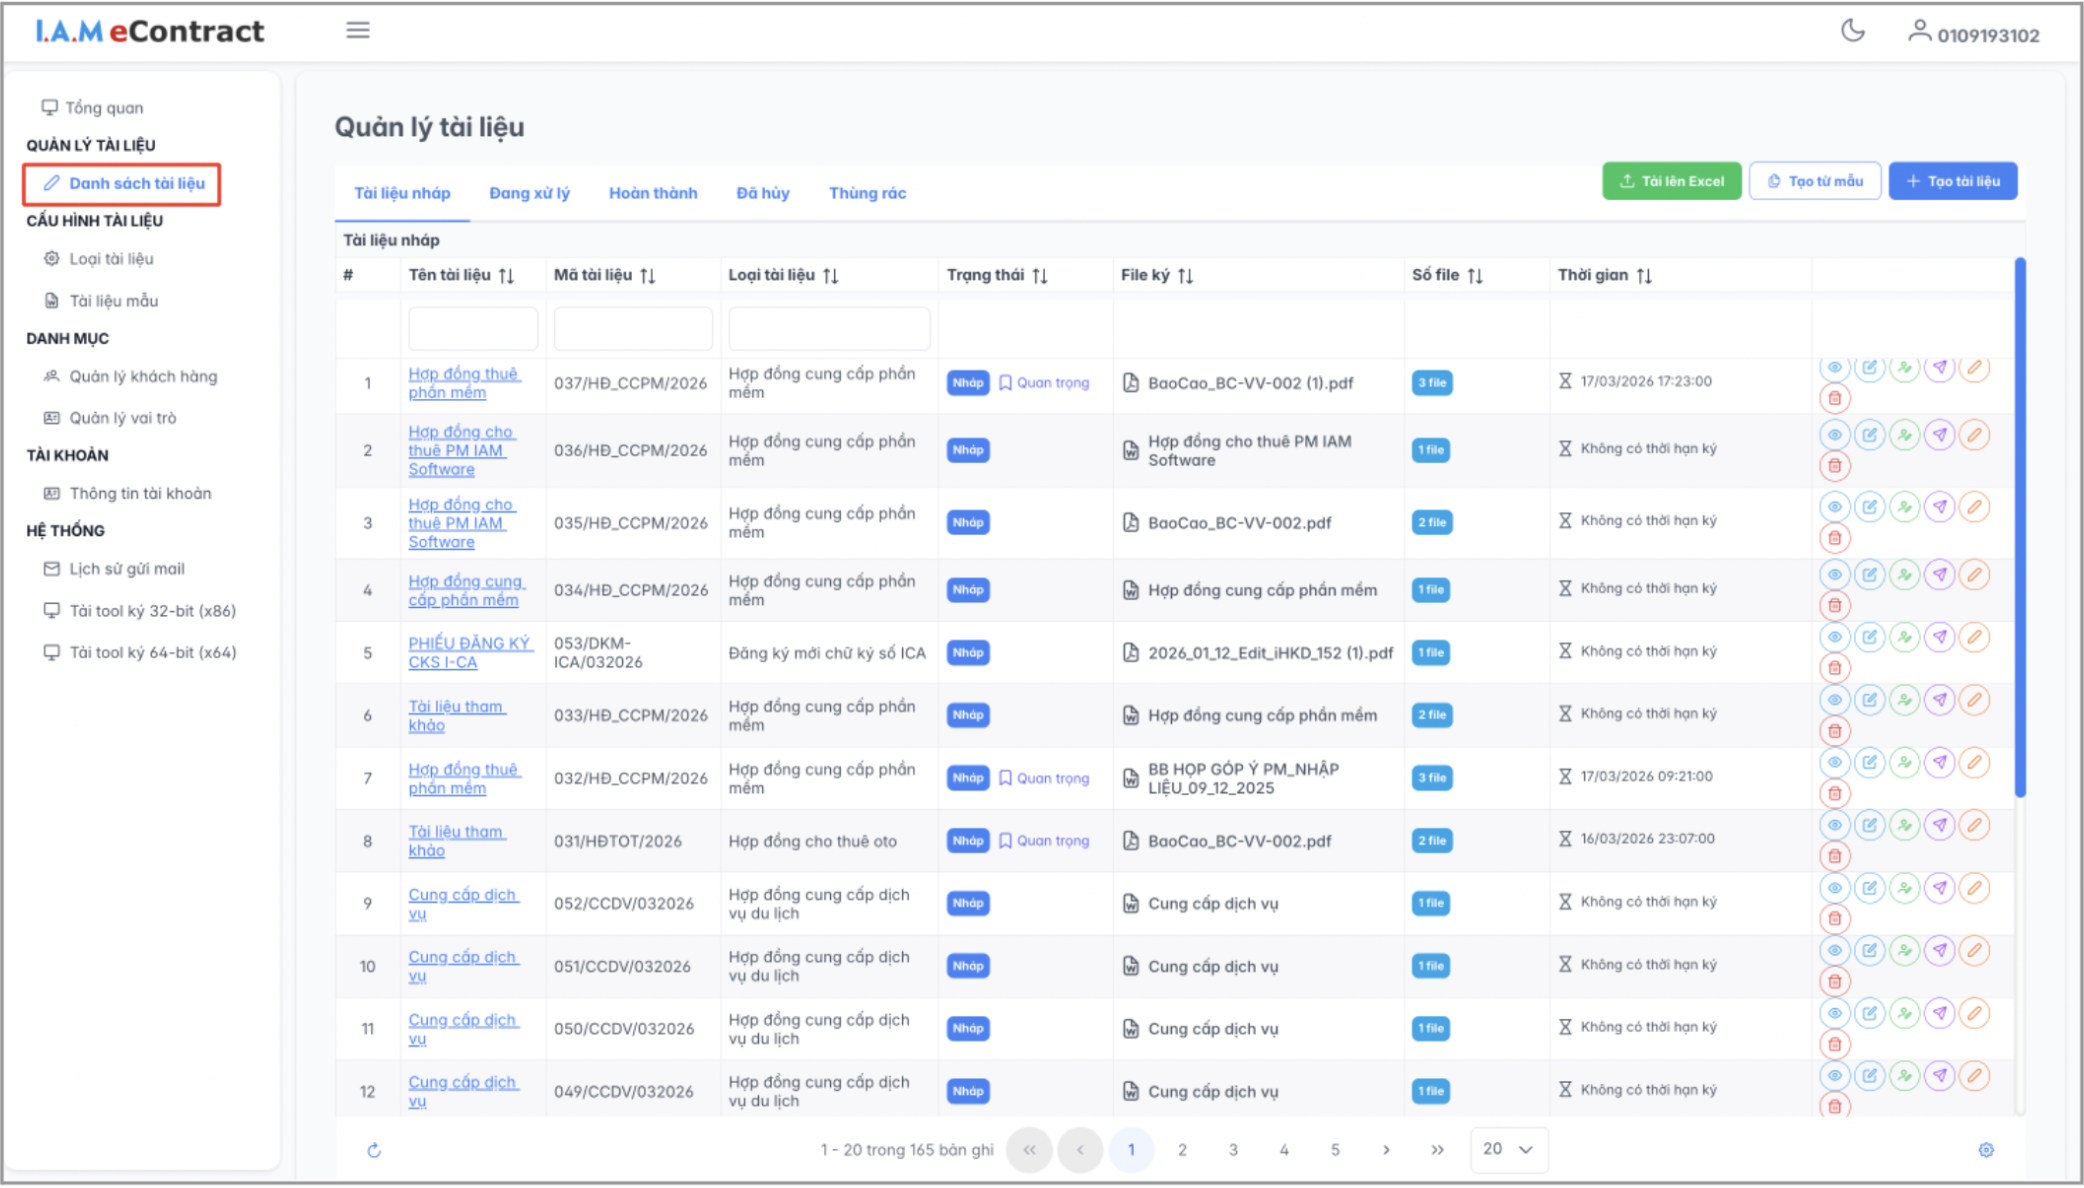Open table settings gear at bottom right
This screenshot has height=1188, width=2084.
(1986, 1150)
